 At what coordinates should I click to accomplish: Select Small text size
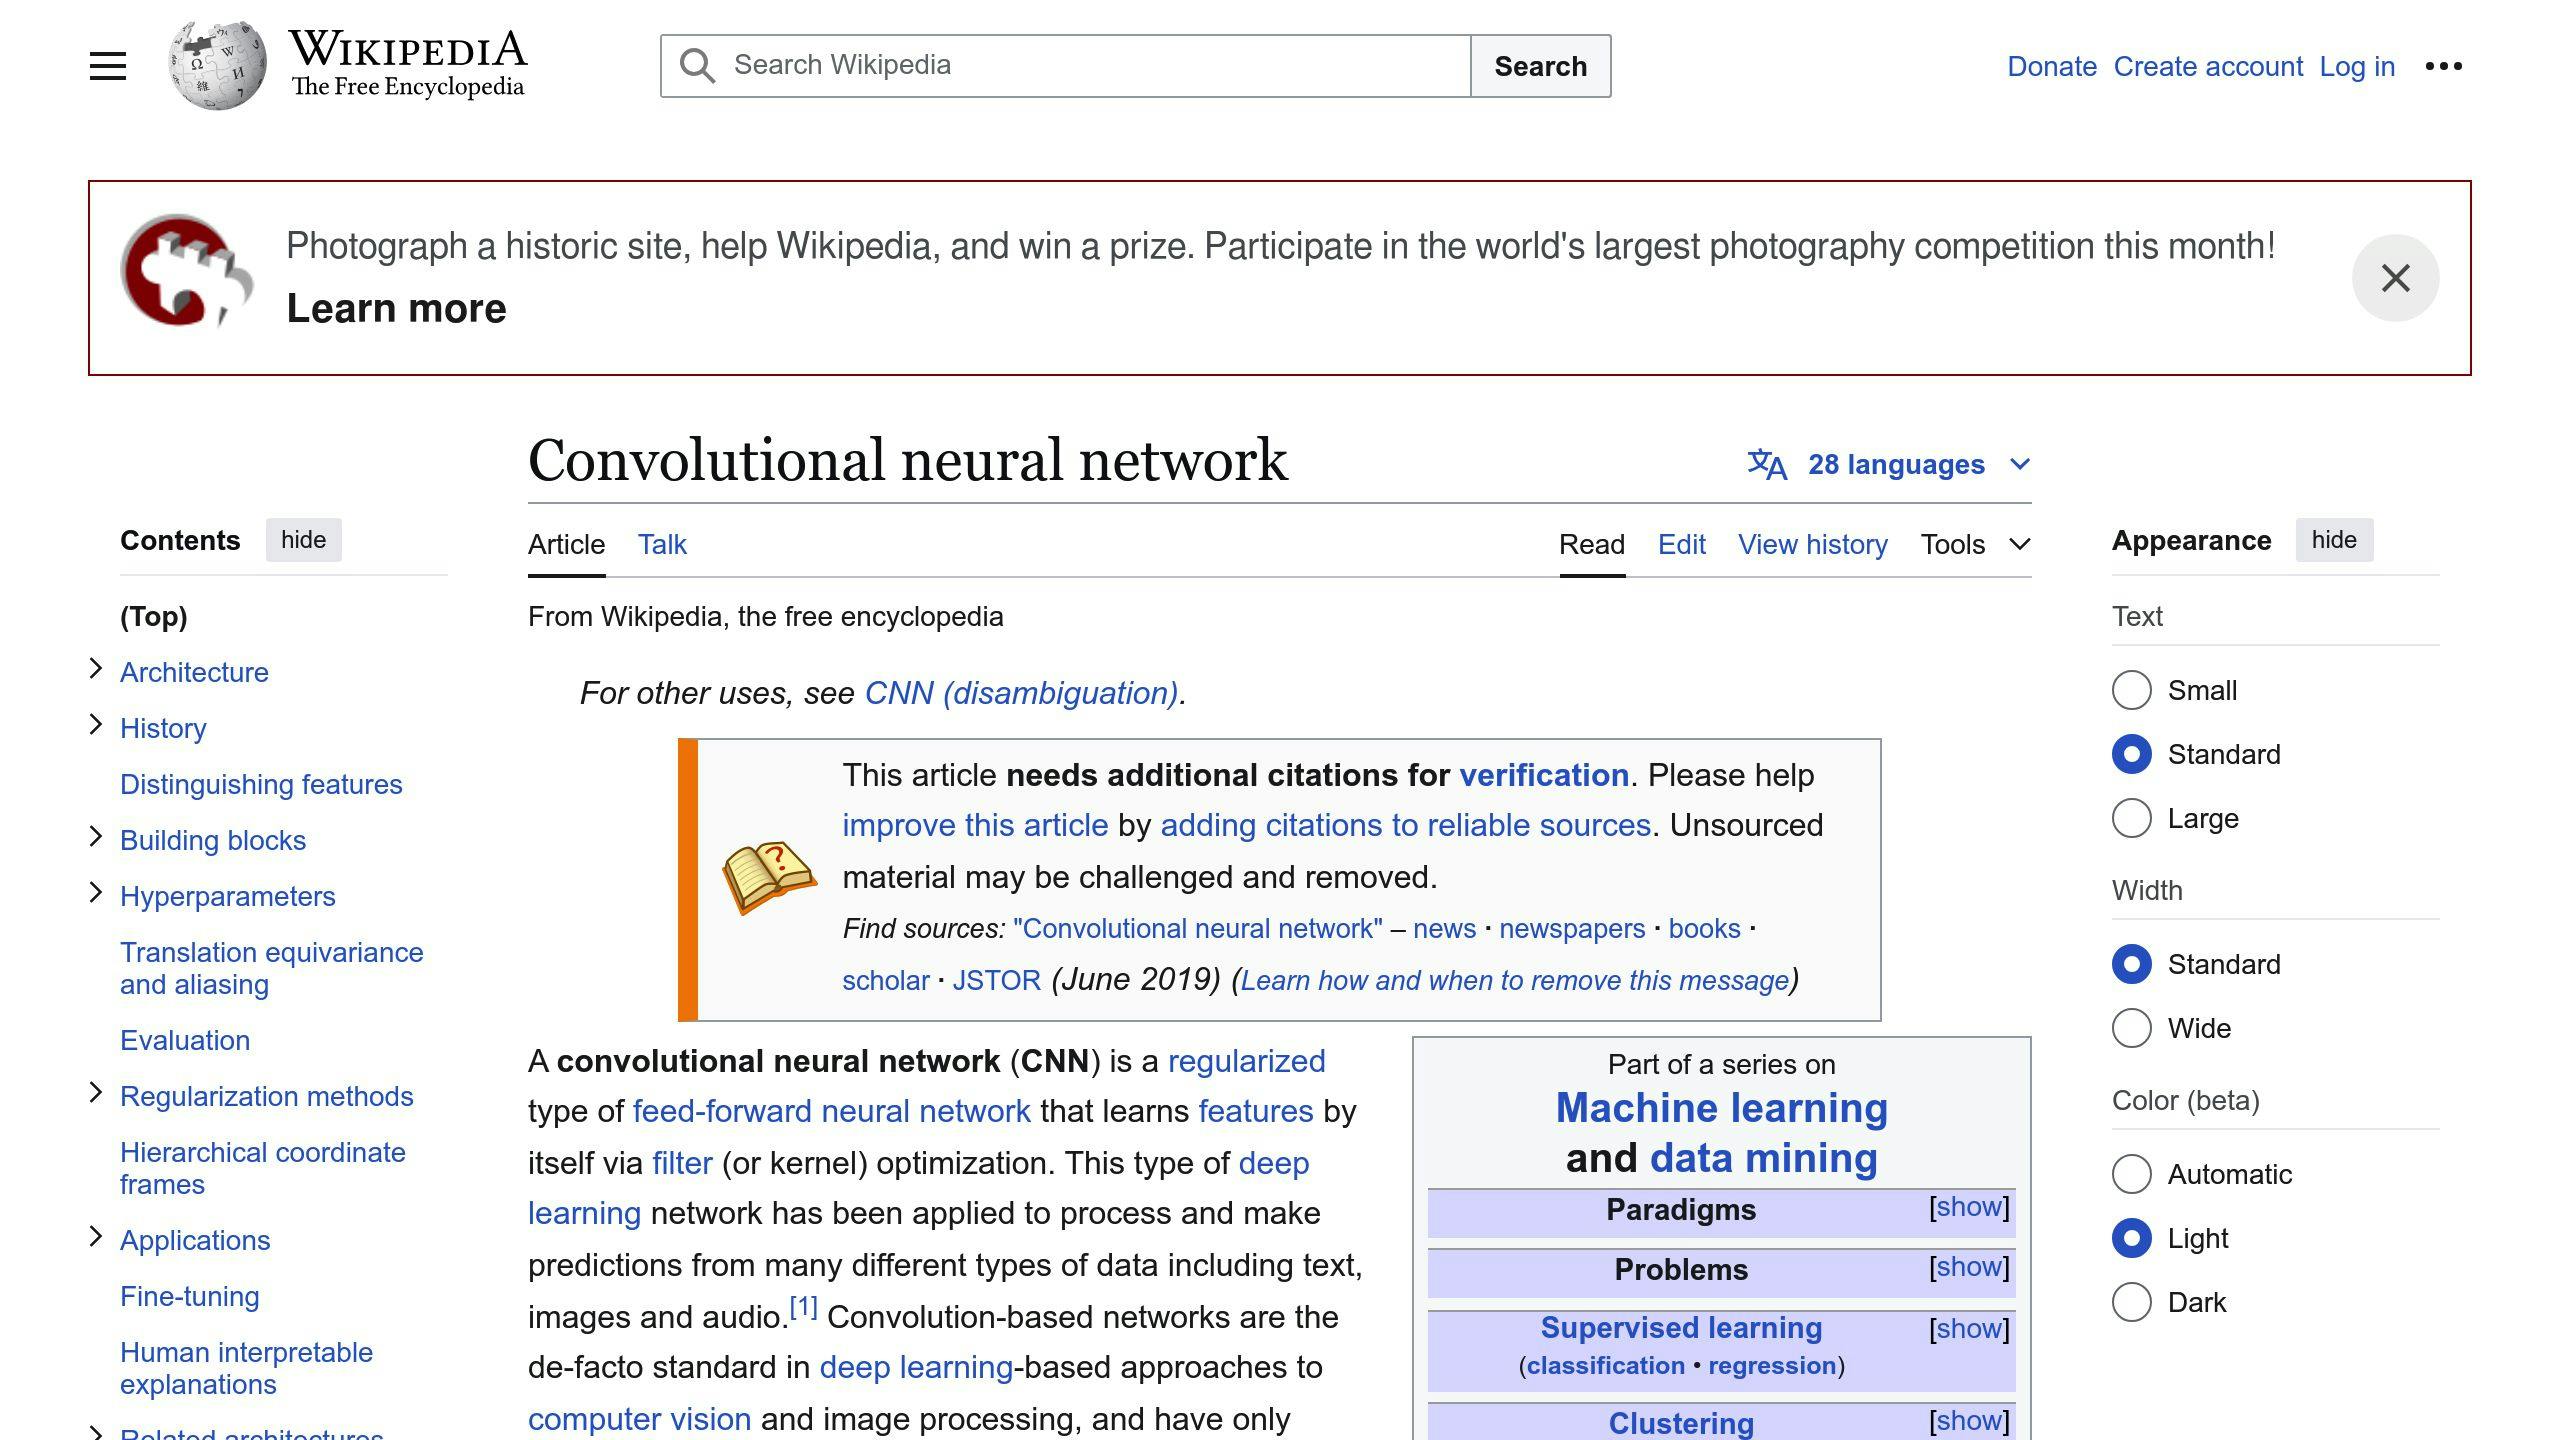coord(2131,690)
